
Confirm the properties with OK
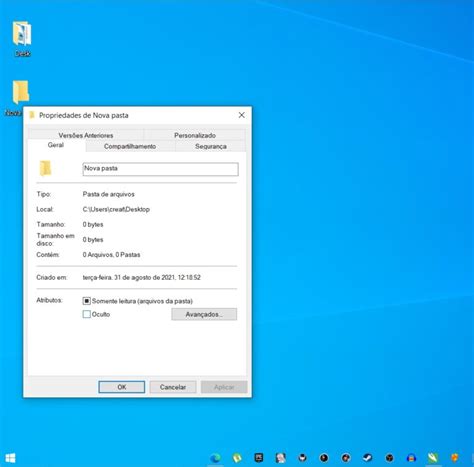(x=122, y=387)
